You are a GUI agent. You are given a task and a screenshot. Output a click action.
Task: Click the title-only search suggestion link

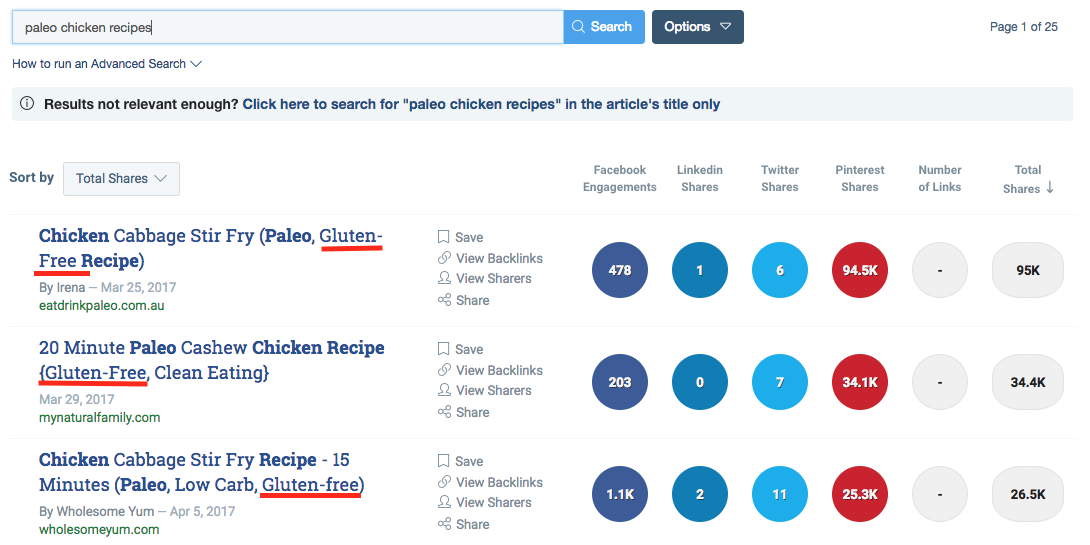[x=481, y=104]
